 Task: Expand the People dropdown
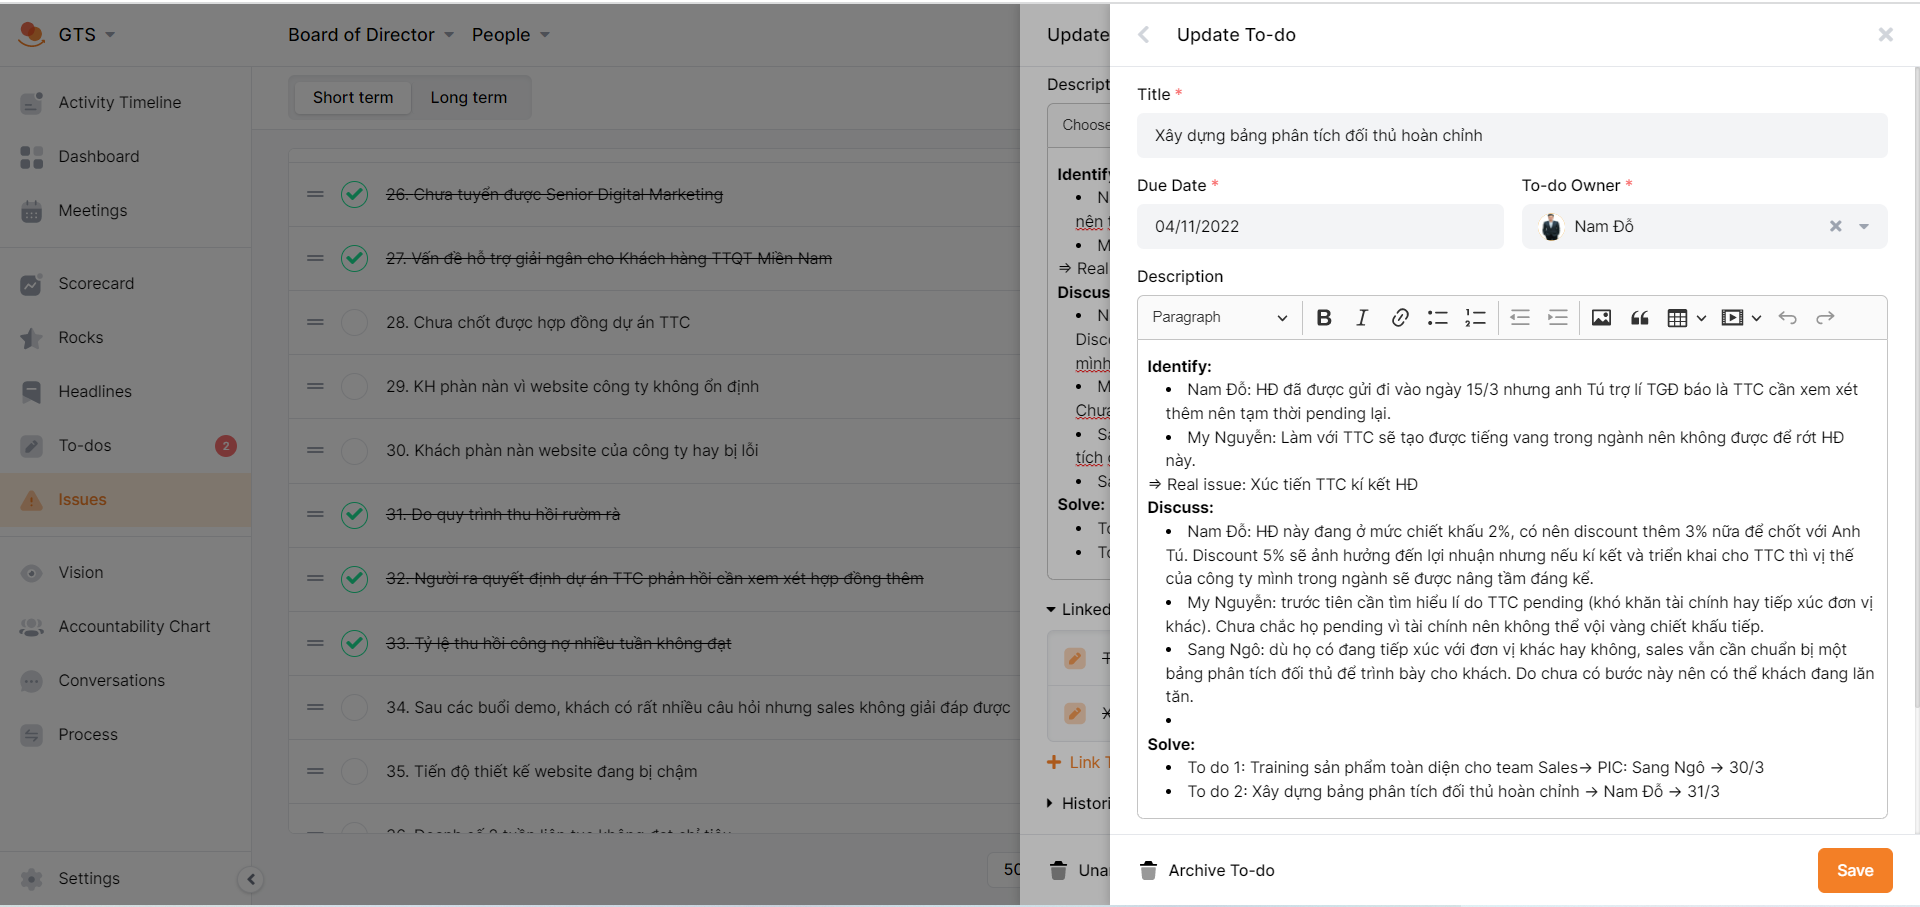tap(511, 35)
